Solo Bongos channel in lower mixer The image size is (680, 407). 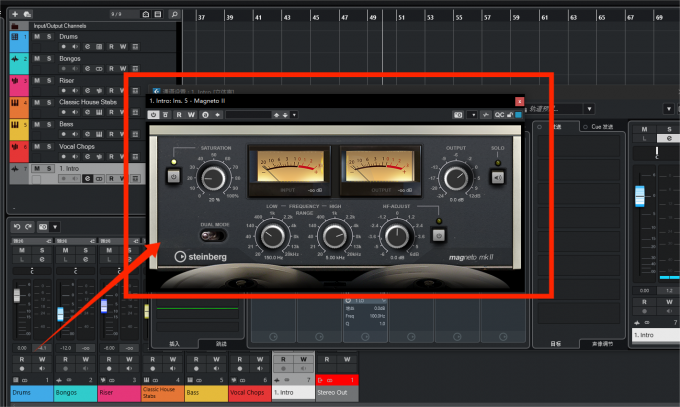[x=85, y=250]
